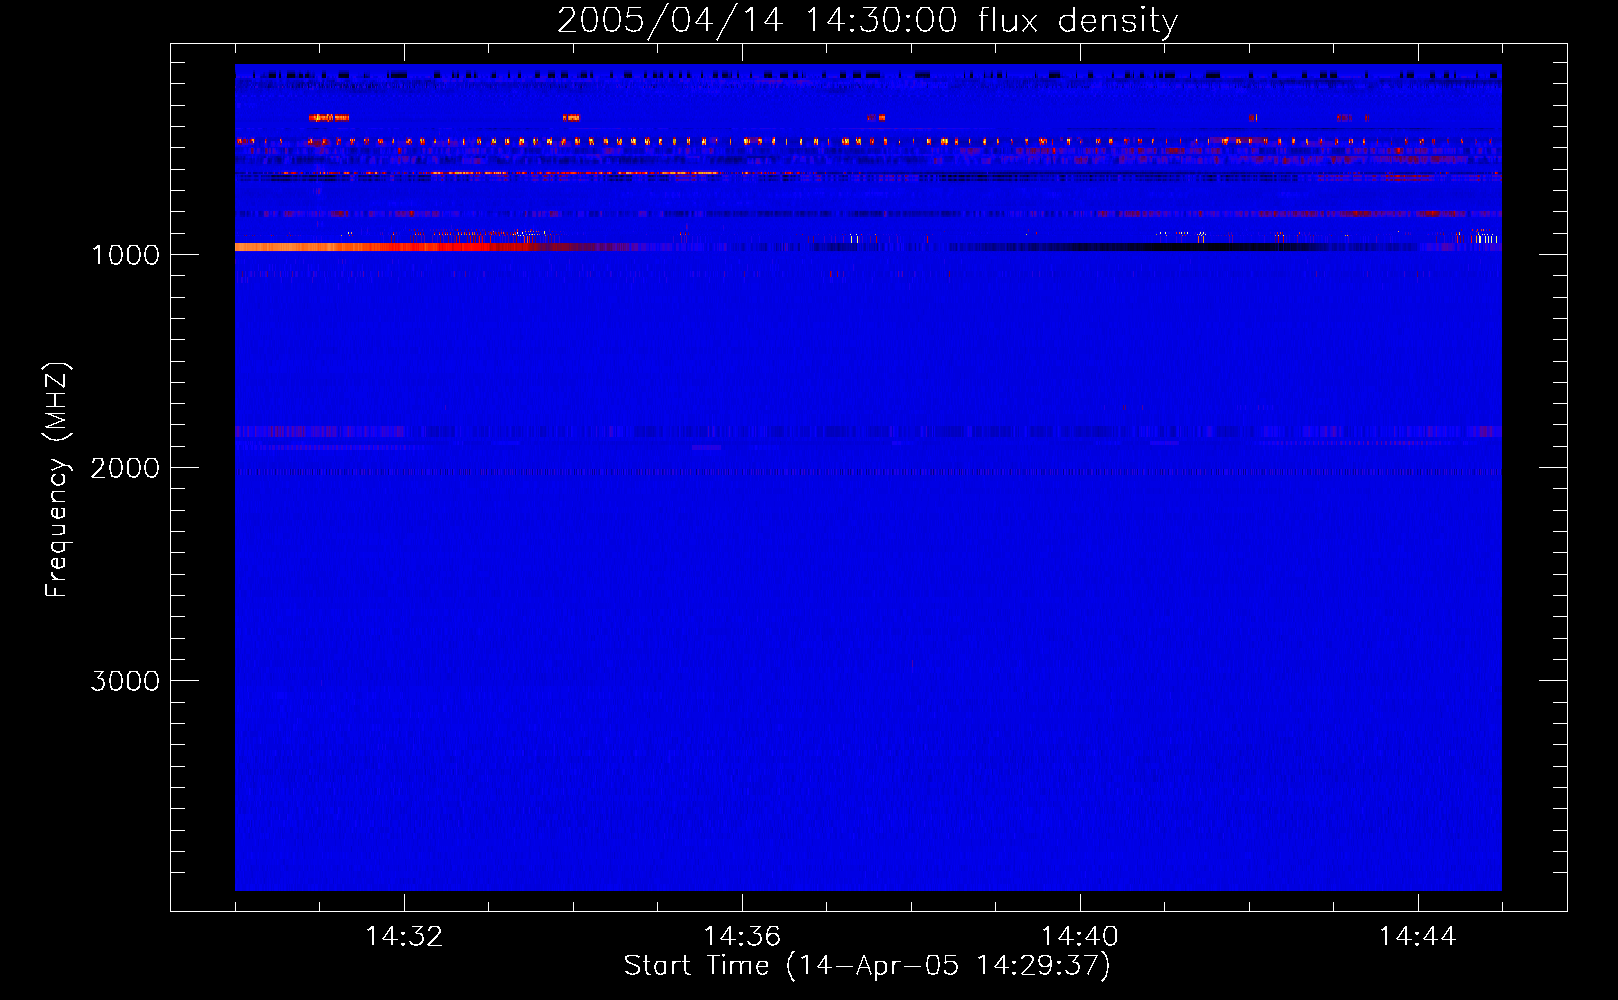Click the 1000 frequency tick label
This screenshot has height=1000, width=1618.
tap(125, 255)
